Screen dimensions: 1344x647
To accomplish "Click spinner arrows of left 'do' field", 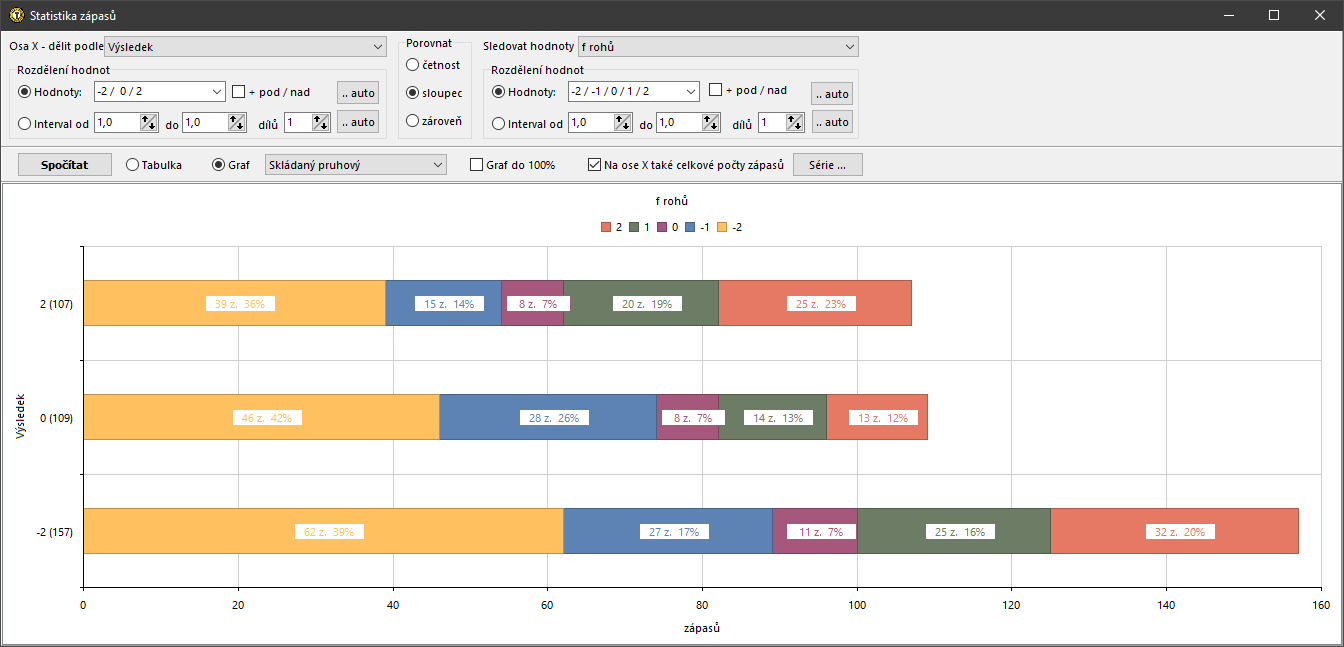I will point(237,122).
